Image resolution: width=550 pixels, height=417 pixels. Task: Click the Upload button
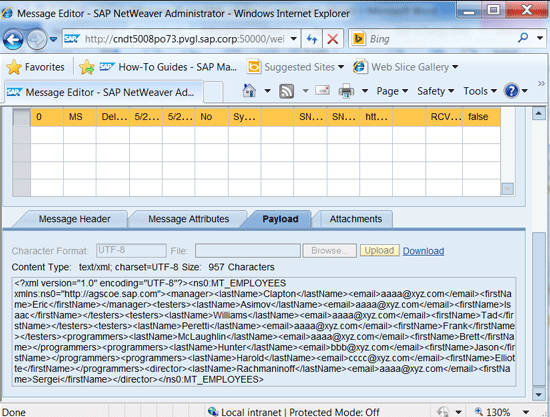click(379, 250)
